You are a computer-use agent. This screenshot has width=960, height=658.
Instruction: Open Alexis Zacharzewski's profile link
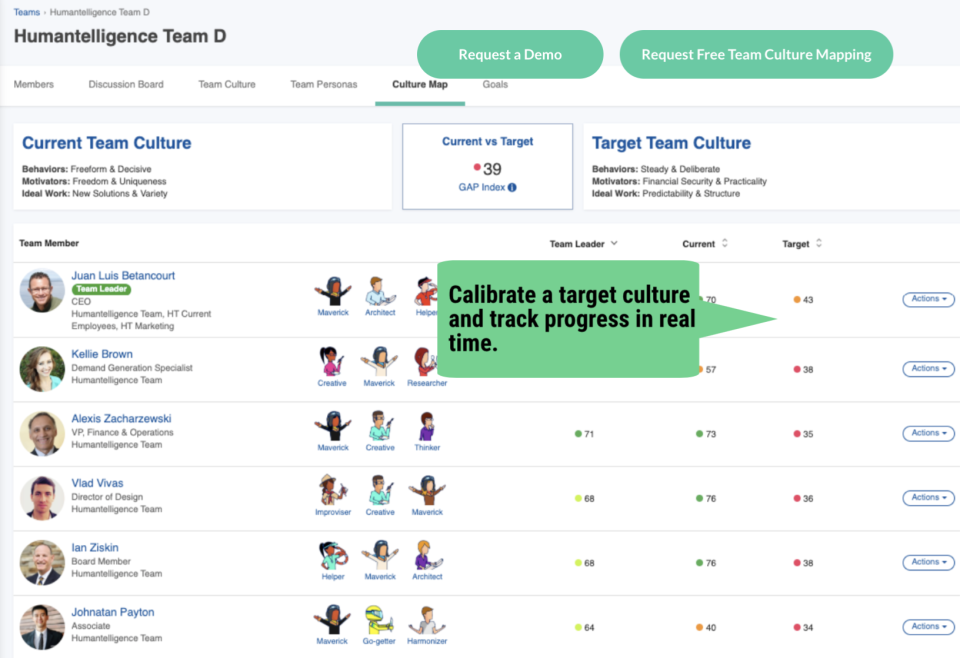[x=121, y=419]
